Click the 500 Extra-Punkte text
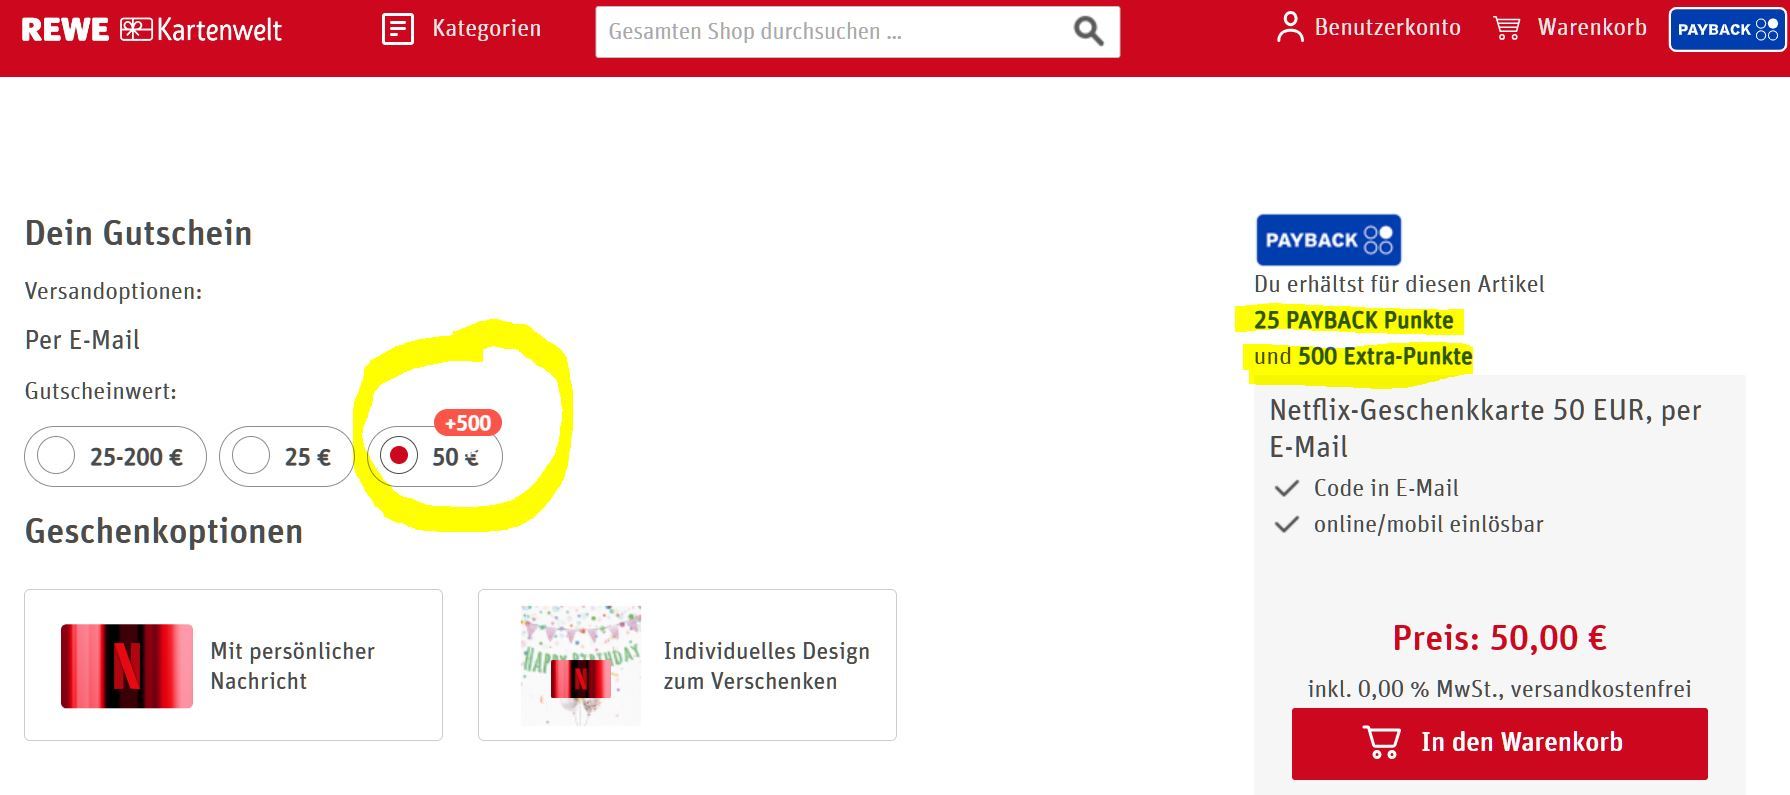1790x795 pixels. pyautogui.click(x=1385, y=357)
